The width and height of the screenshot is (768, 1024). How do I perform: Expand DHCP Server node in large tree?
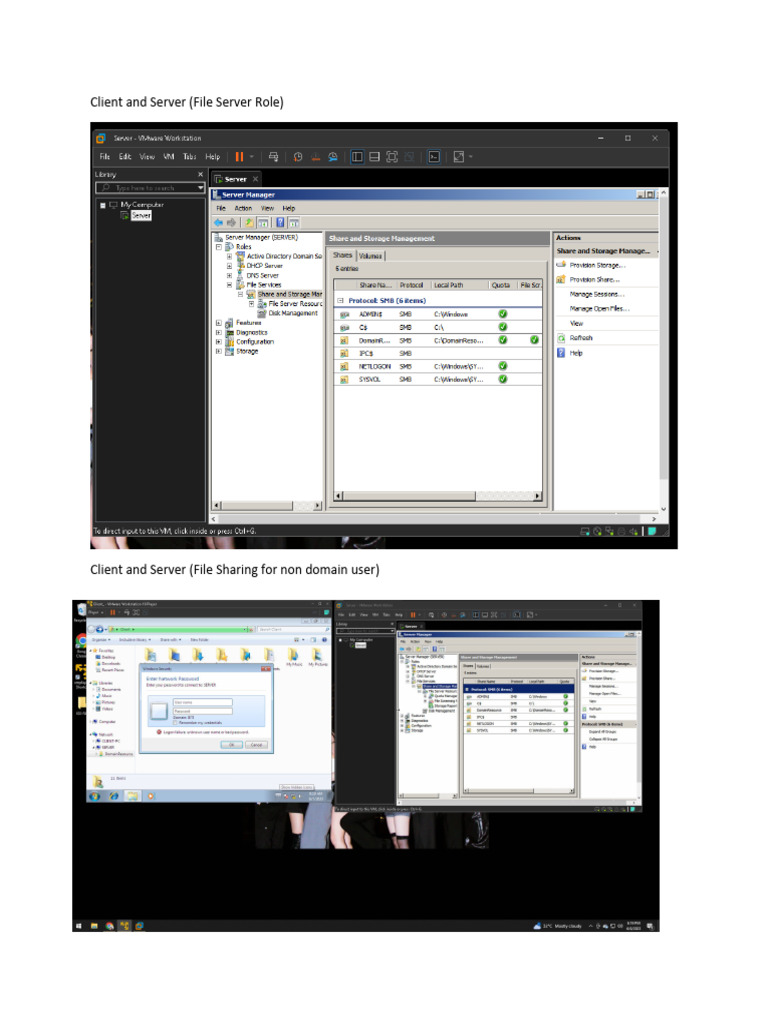point(229,266)
